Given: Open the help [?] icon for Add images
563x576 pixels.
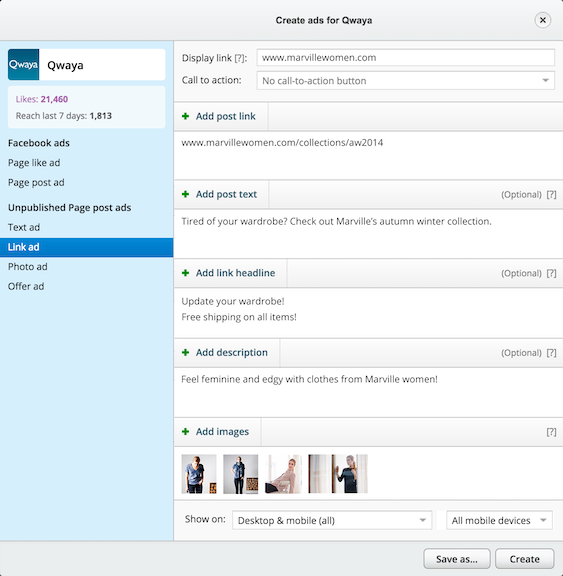Looking at the screenshot, I should (551, 432).
